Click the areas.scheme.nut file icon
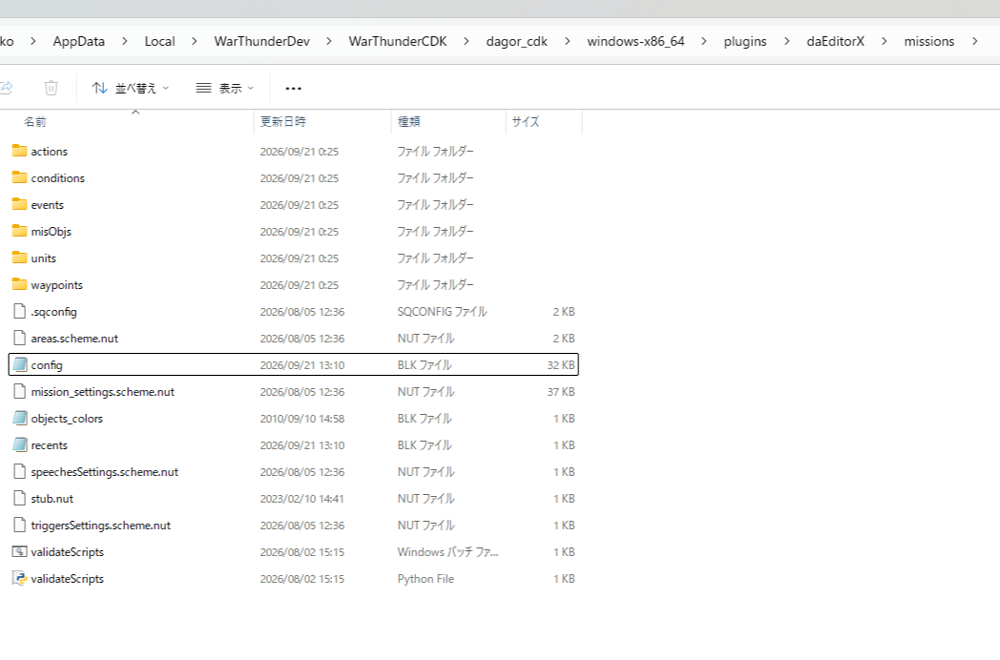1000x660 pixels. (x=20, y=339)
